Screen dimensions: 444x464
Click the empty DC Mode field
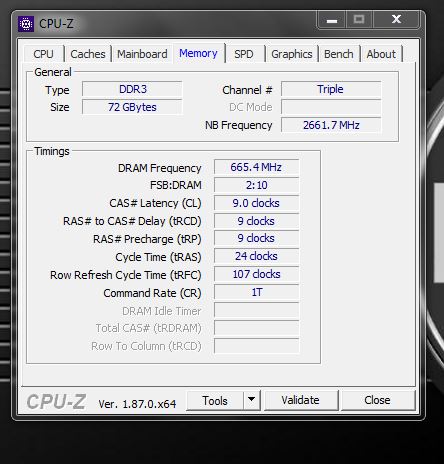[x=331, y=107]
